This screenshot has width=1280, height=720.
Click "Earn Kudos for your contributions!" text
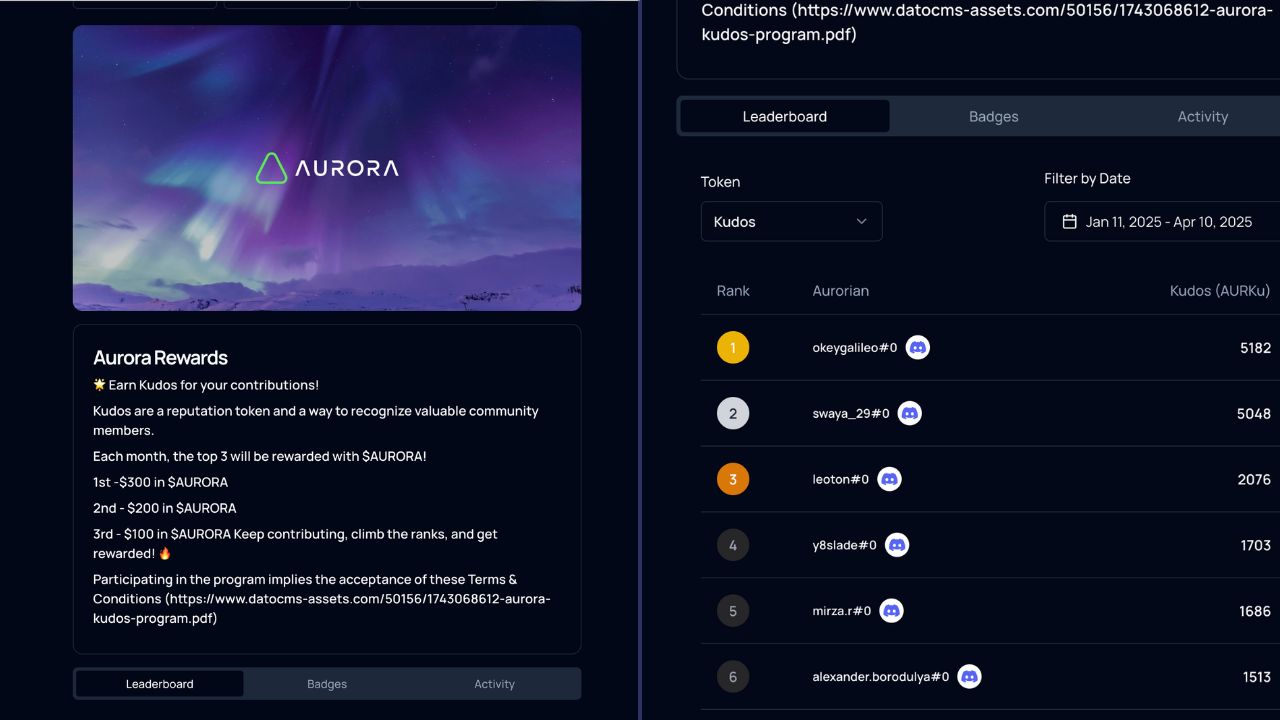click(x=214, y=385)
